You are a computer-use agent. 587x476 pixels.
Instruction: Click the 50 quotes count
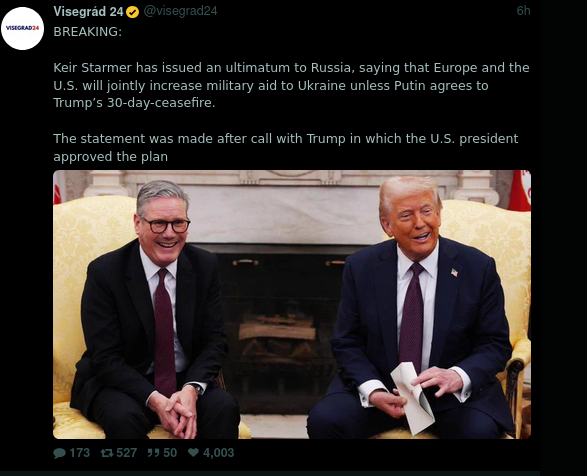click(x=170, y=453)
